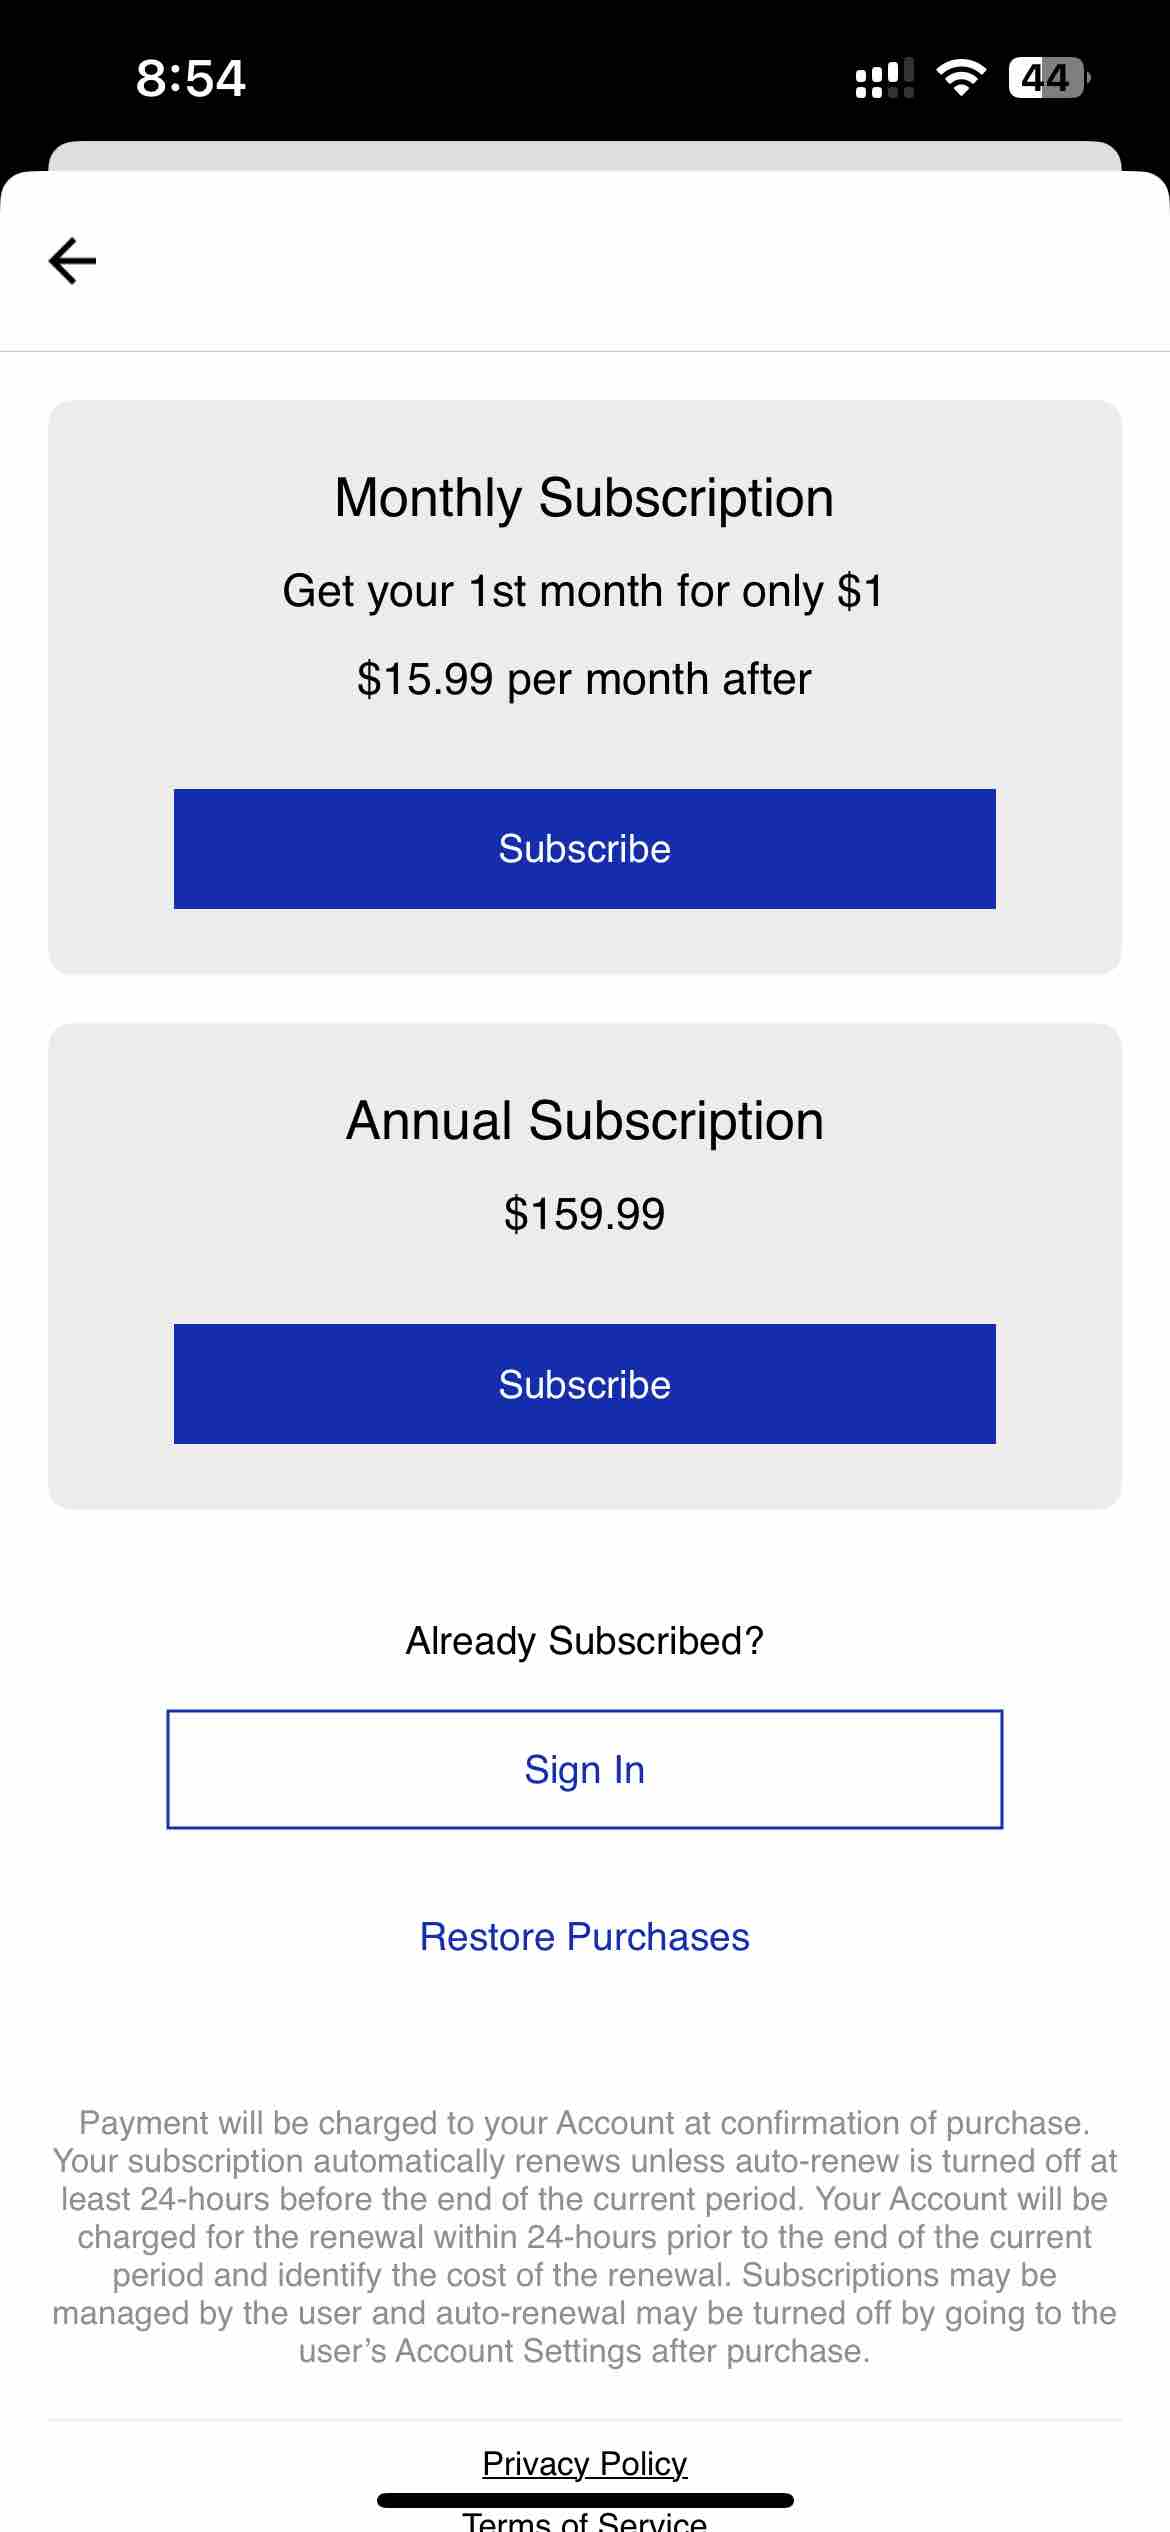Tap the back arrow icon
Screen dimensions: 1170x2532
[73, 261]
